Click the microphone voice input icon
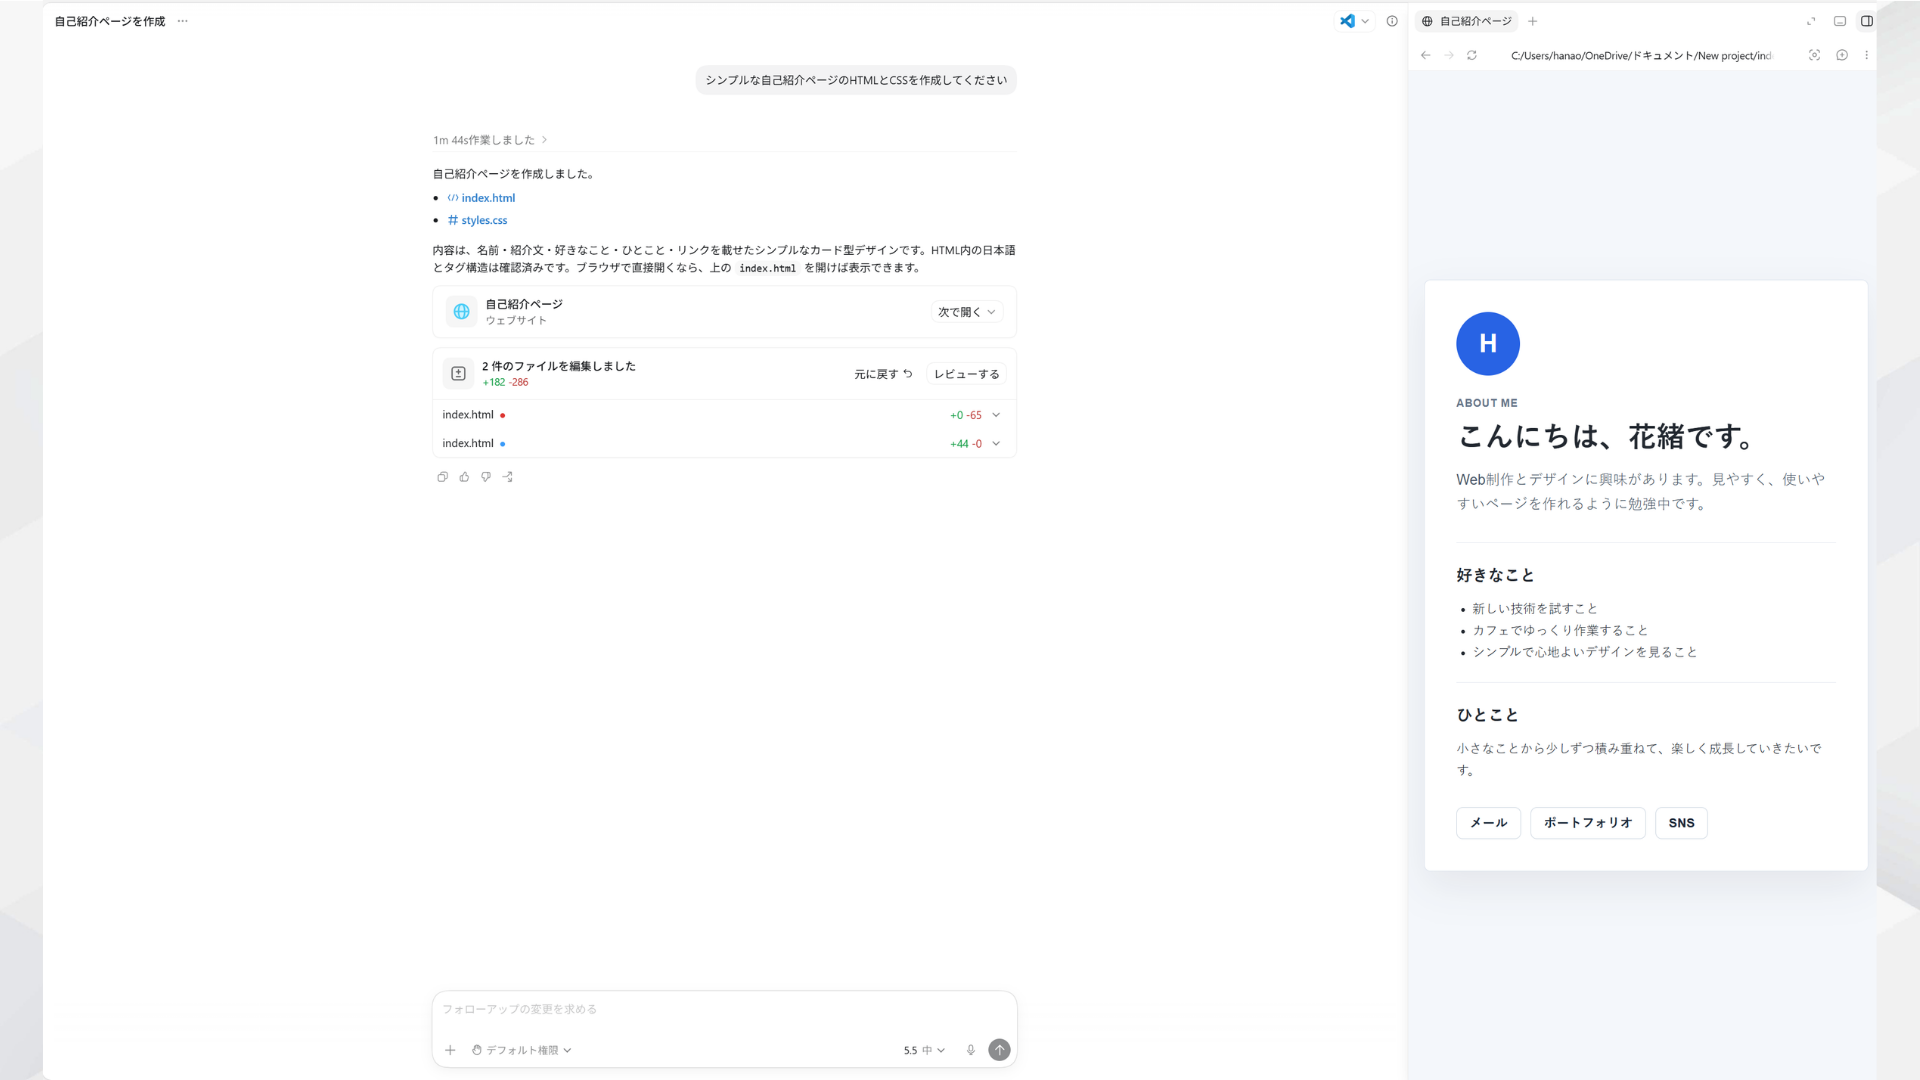 tap(970, 1050)
